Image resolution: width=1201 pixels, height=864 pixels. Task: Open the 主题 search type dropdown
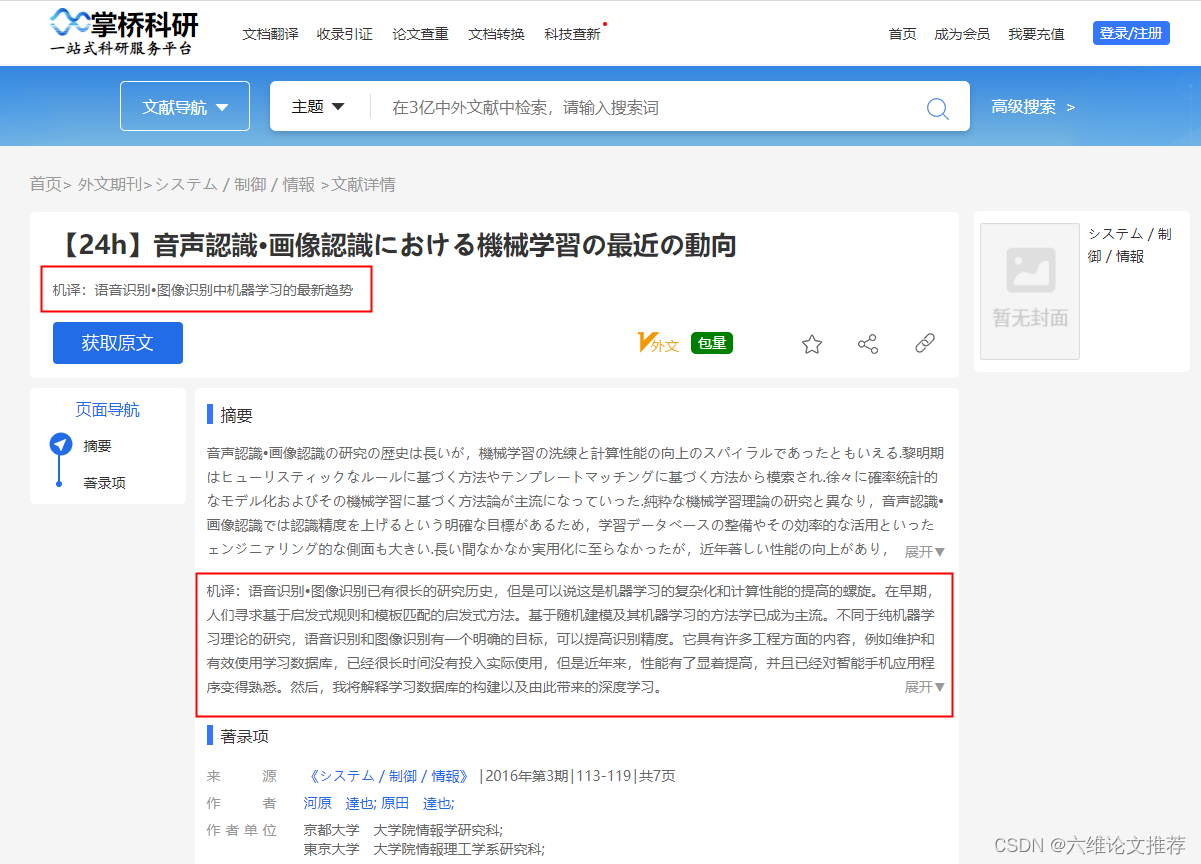(x=318, y=106)
